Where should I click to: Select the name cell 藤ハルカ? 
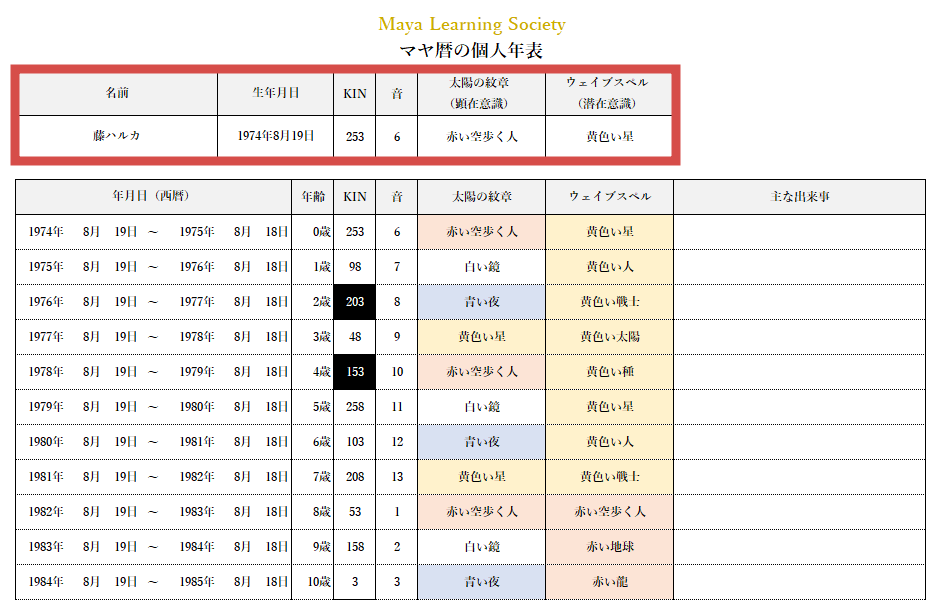(x=118, y=136)
